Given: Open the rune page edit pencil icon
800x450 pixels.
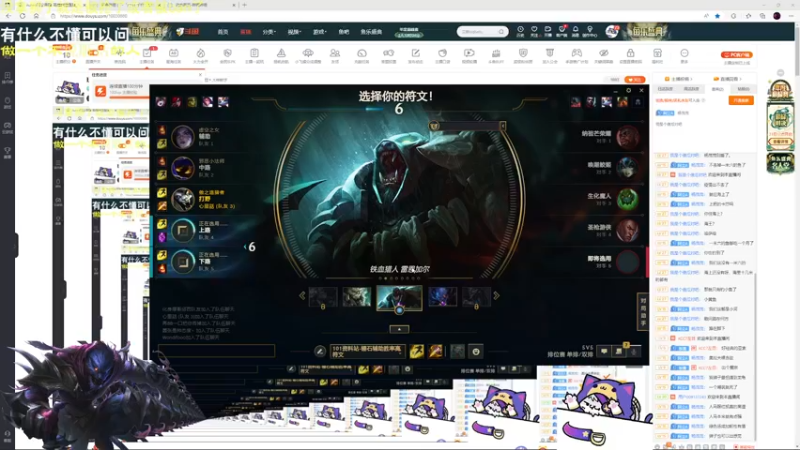Looking at the screenshot, I should tap(320, 351).
